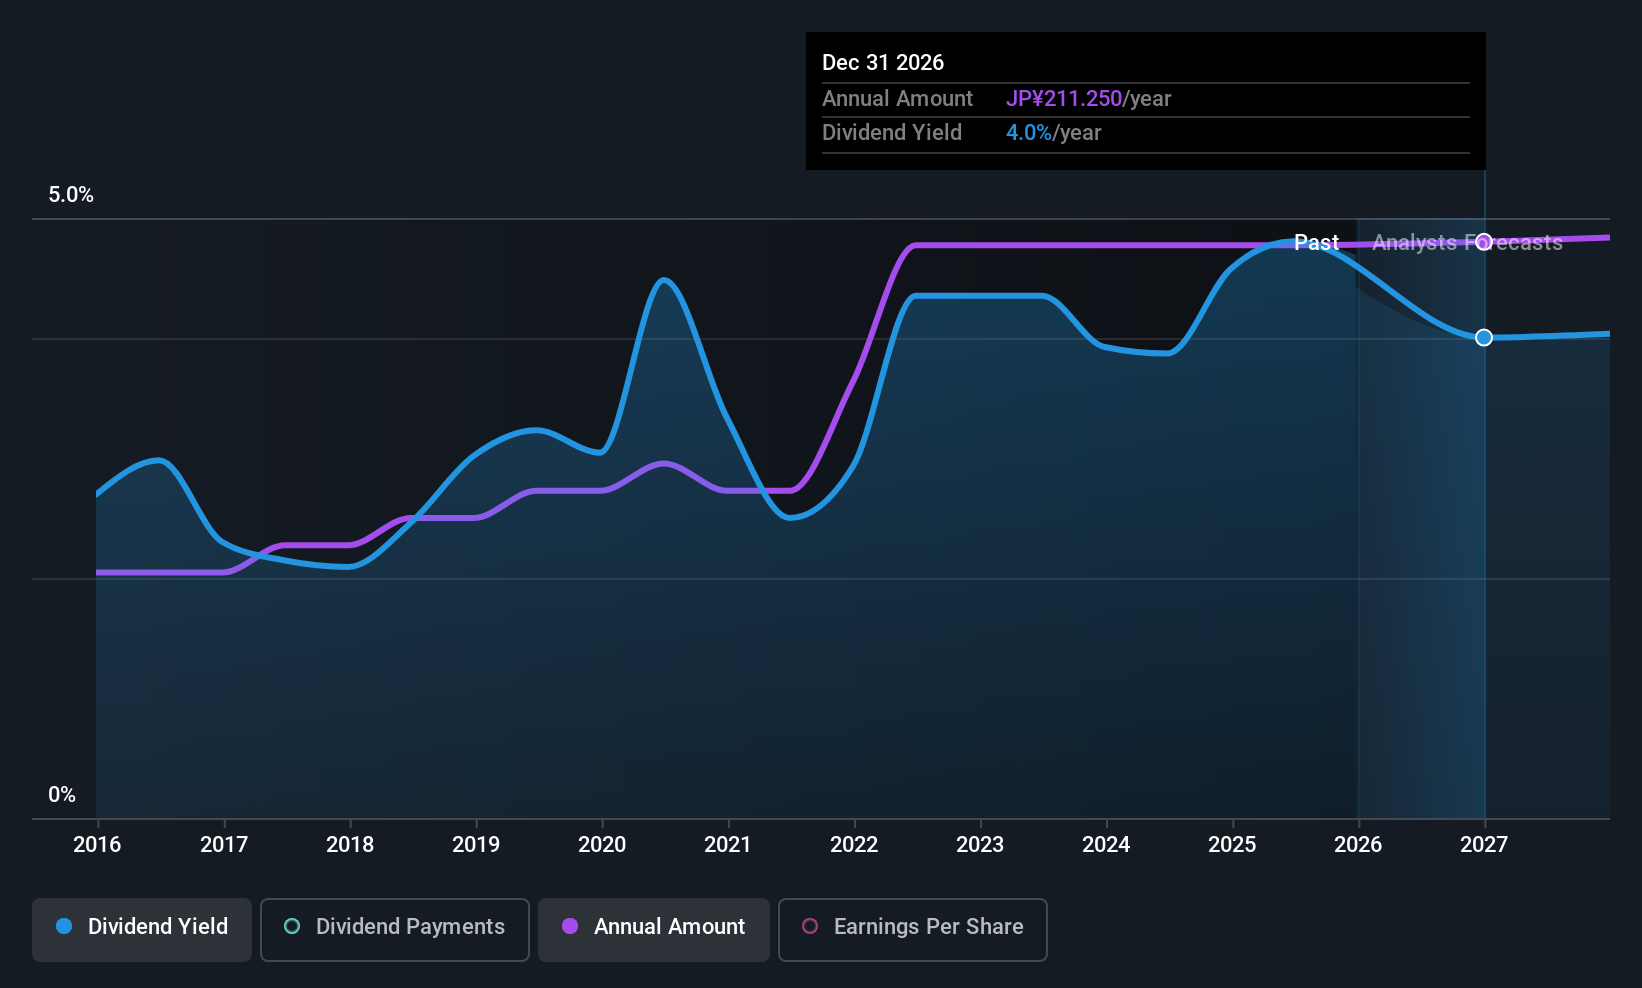Click the 2020 x-axis label
This screenshot has width=1642, height=988.
tap(602, 845)
